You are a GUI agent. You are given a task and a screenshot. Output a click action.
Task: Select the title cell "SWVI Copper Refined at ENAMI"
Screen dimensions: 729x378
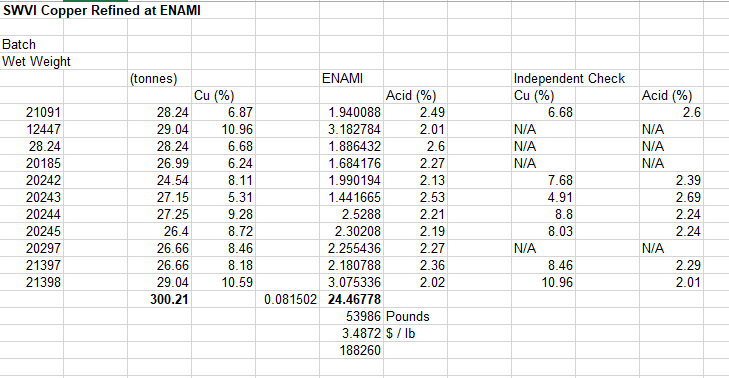click(102, 10)
